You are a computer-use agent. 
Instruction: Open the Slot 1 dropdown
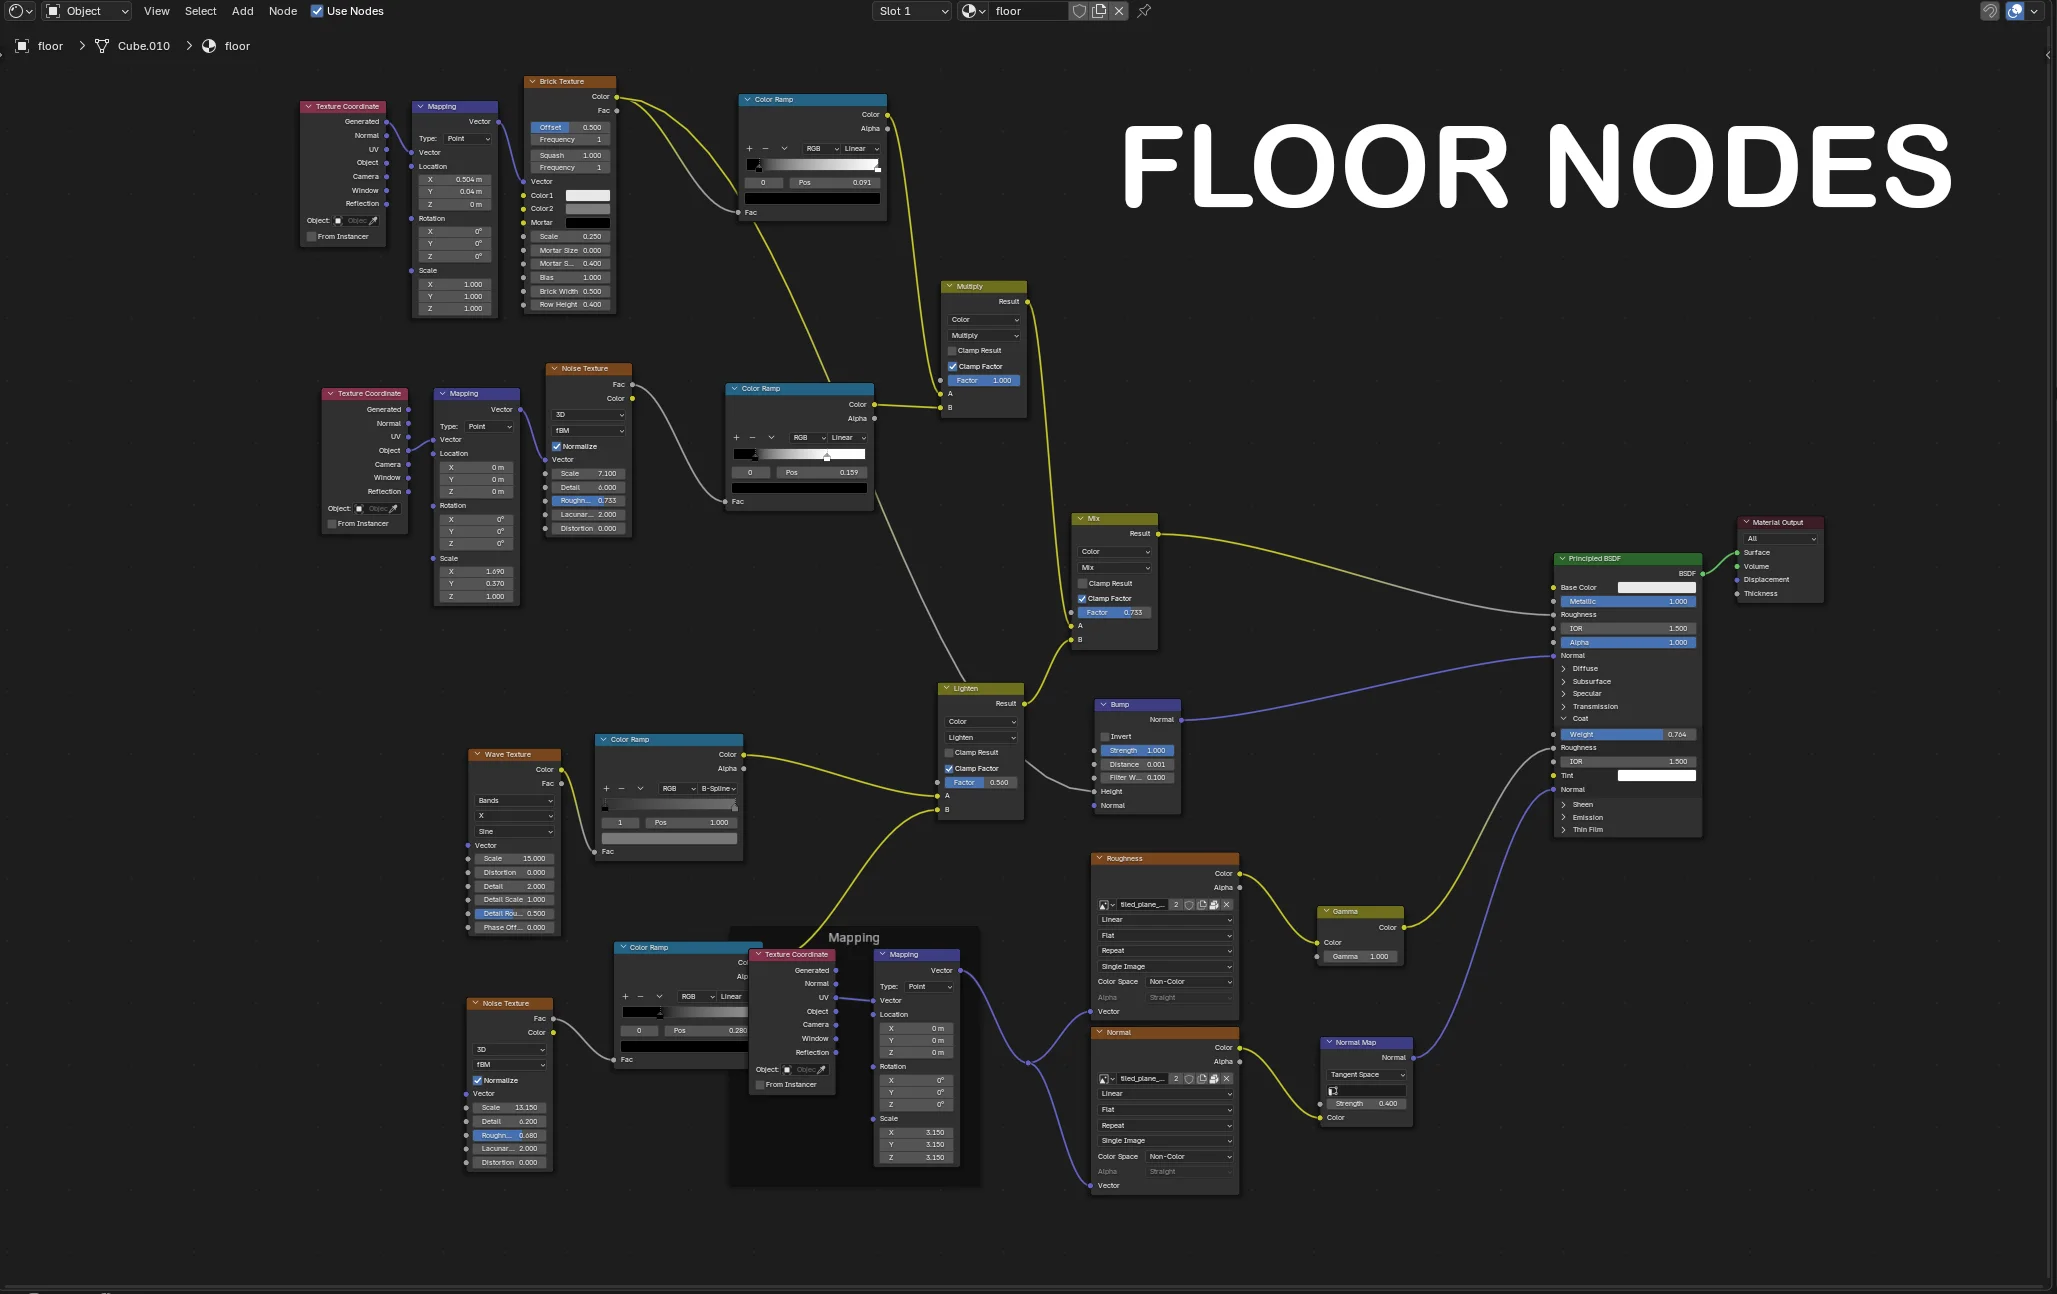[x=911, y=11]
